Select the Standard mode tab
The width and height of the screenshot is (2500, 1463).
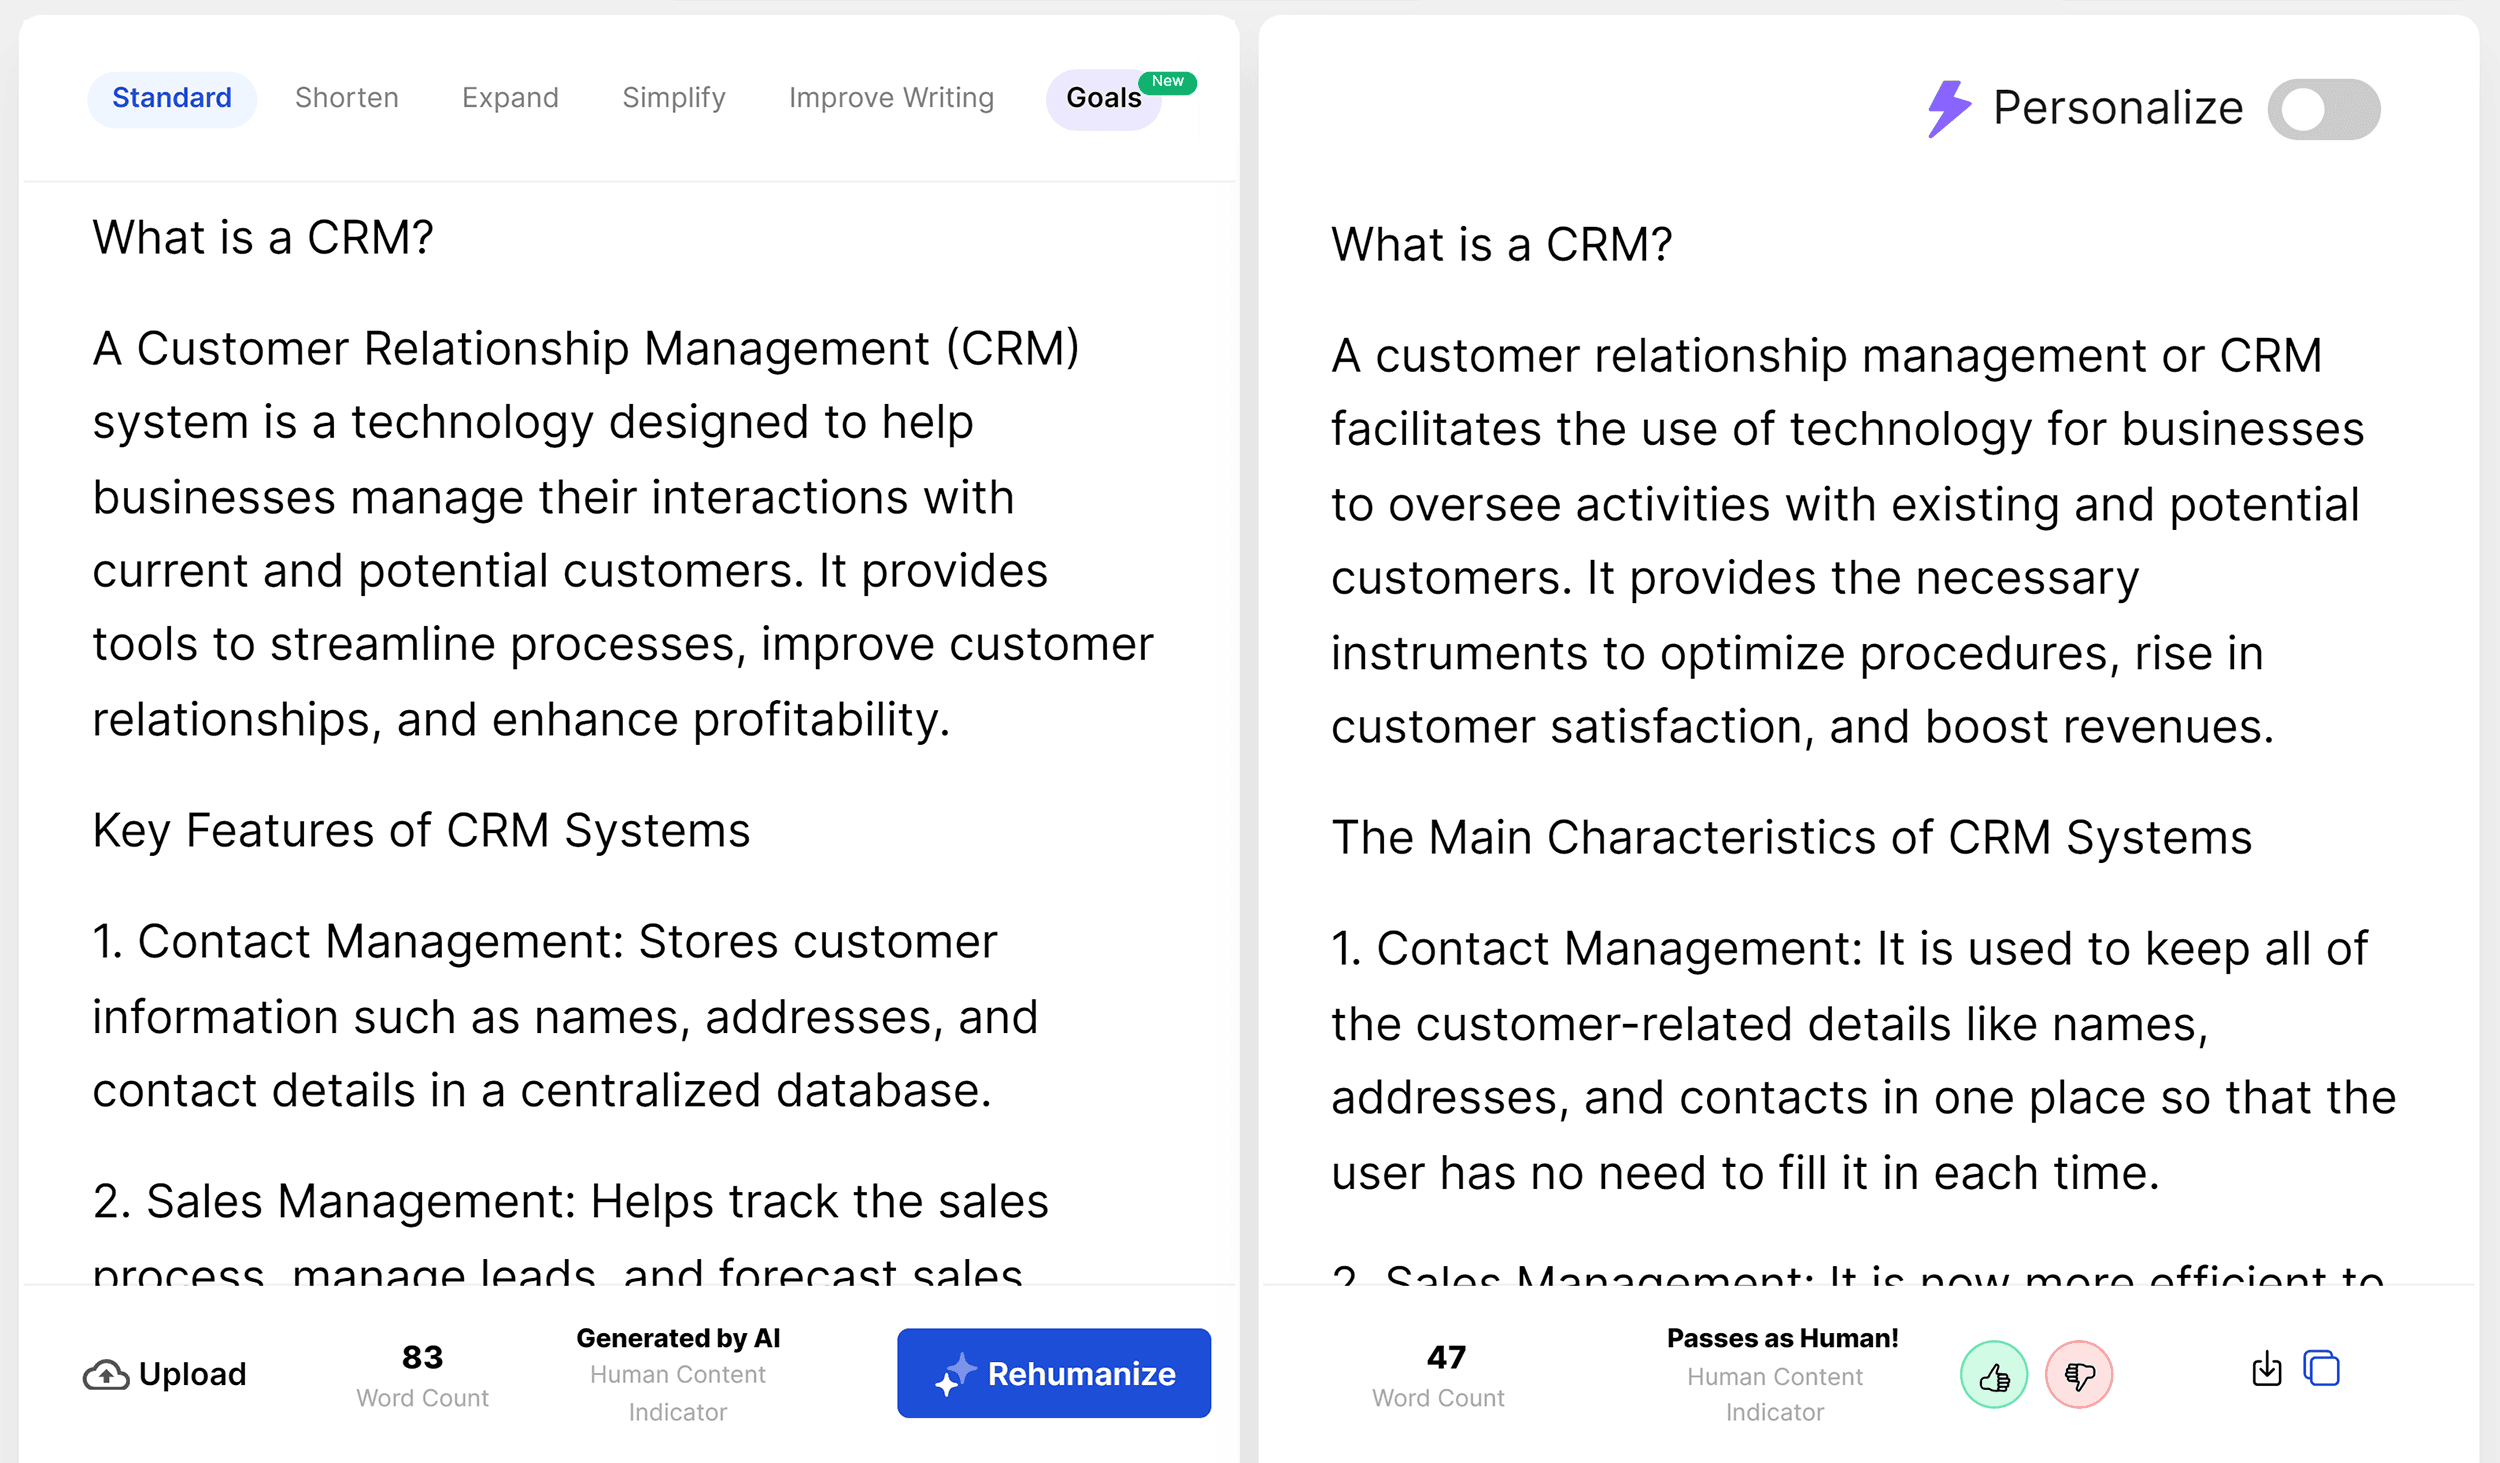tap(171, 98)
